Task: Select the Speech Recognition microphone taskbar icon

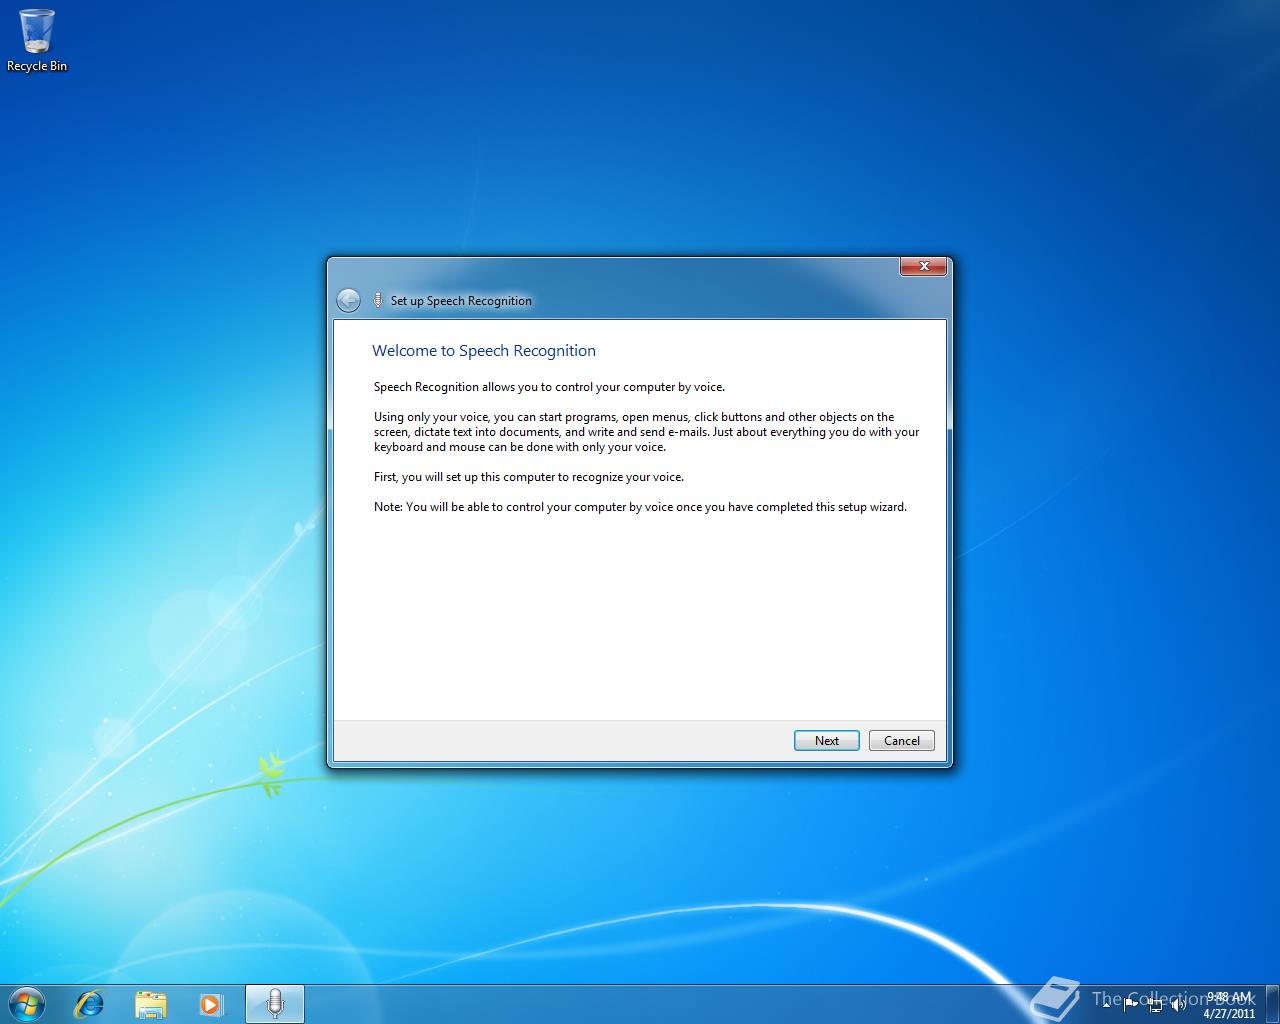Action: (x=274, y=1003)
